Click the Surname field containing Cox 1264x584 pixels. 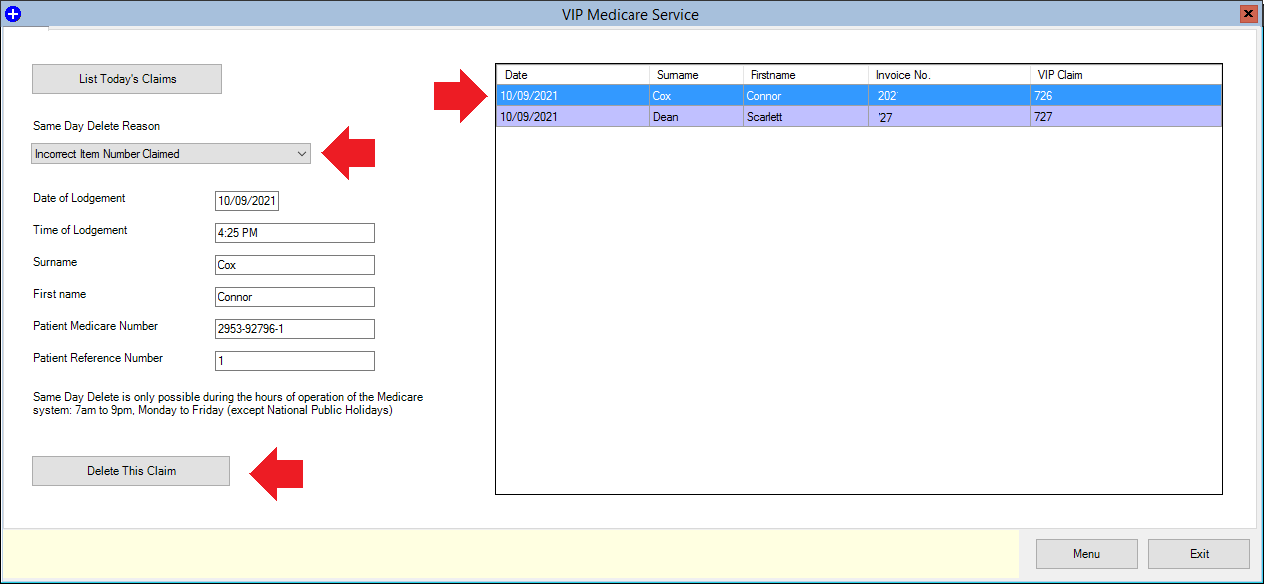point(295,265)
